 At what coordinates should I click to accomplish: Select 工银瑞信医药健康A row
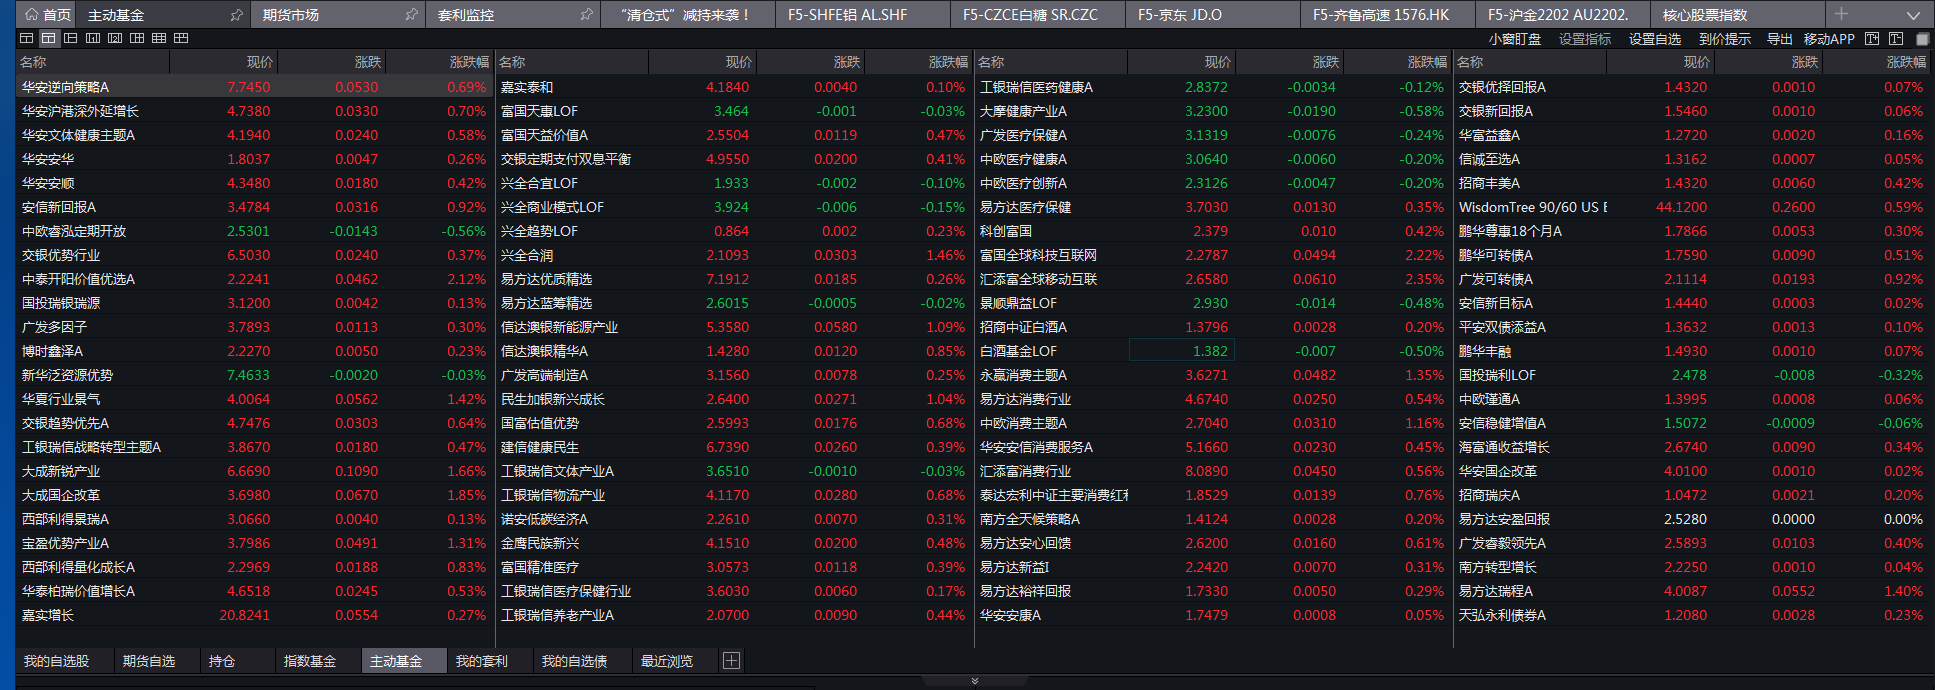coord(1212,87)
